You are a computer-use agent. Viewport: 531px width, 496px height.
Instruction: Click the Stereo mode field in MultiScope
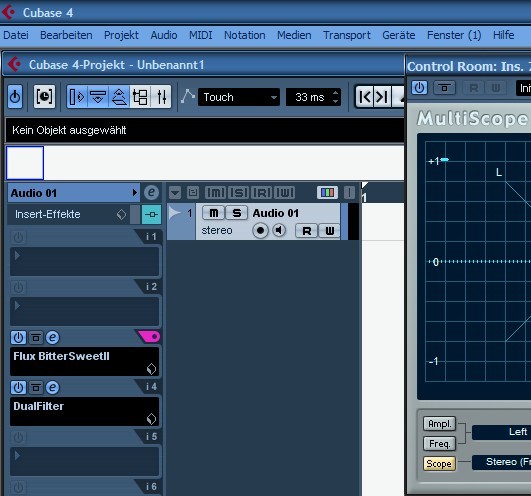(x=501, y=462)
